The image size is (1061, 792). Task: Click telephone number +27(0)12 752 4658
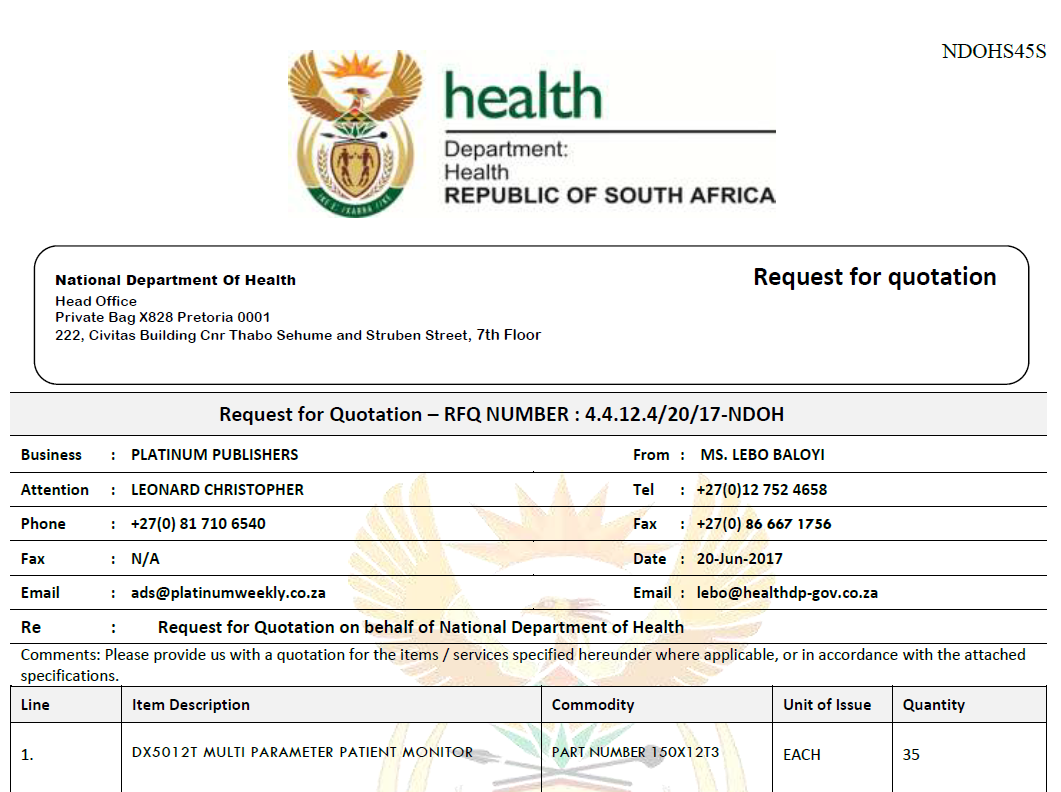point(762,489)
